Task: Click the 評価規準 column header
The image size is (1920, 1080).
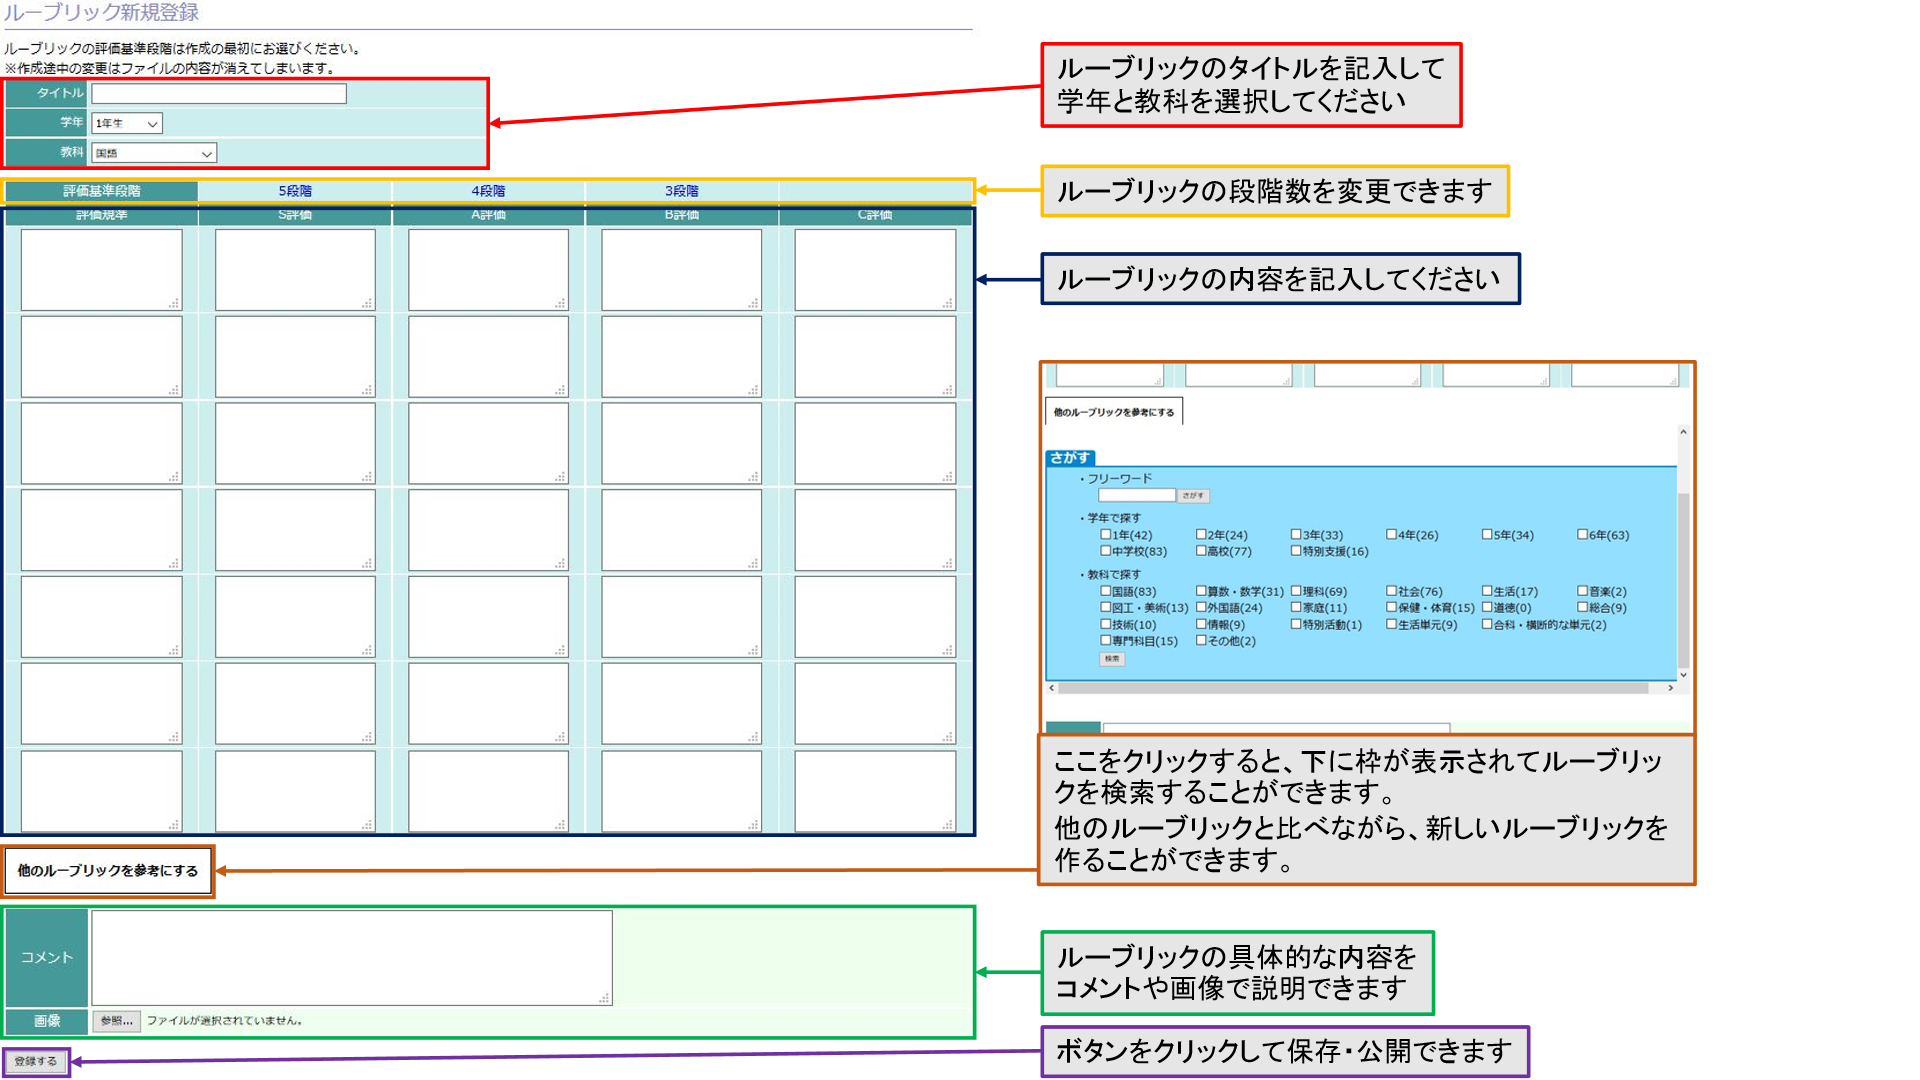Action: pos(101,215)
